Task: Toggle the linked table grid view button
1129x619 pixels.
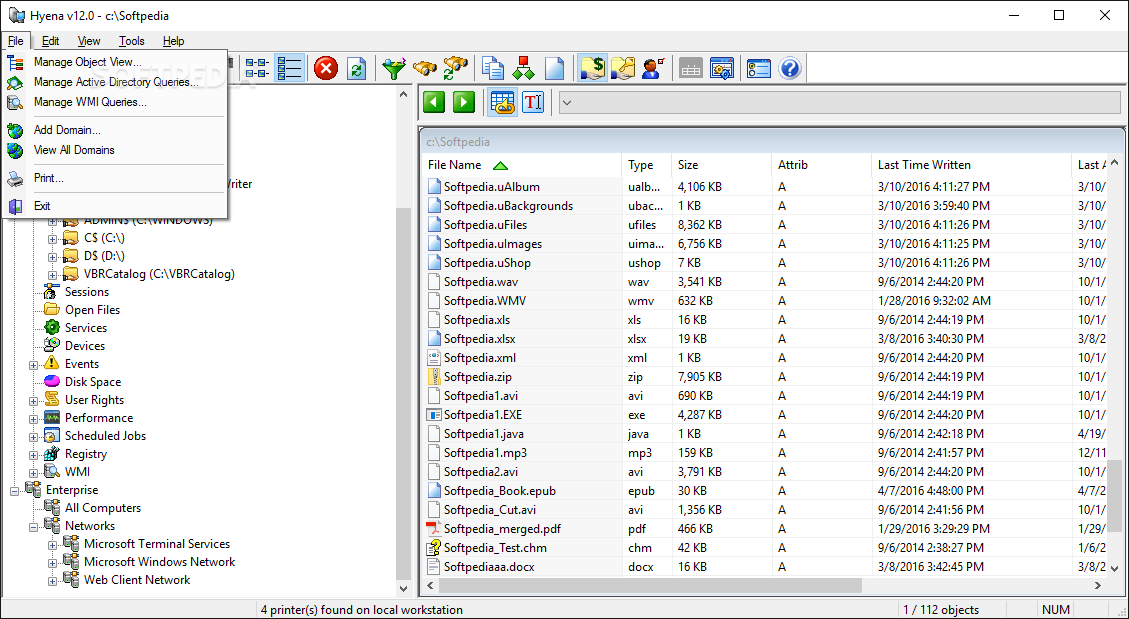Action: (x=502, y=102)
